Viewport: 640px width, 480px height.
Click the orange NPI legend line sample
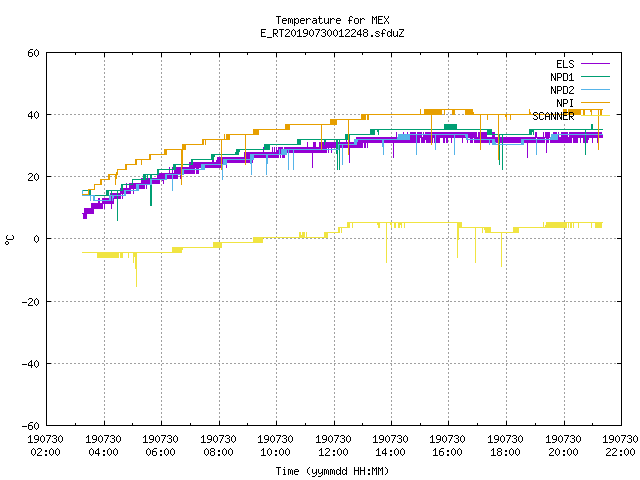coord(595,102)
